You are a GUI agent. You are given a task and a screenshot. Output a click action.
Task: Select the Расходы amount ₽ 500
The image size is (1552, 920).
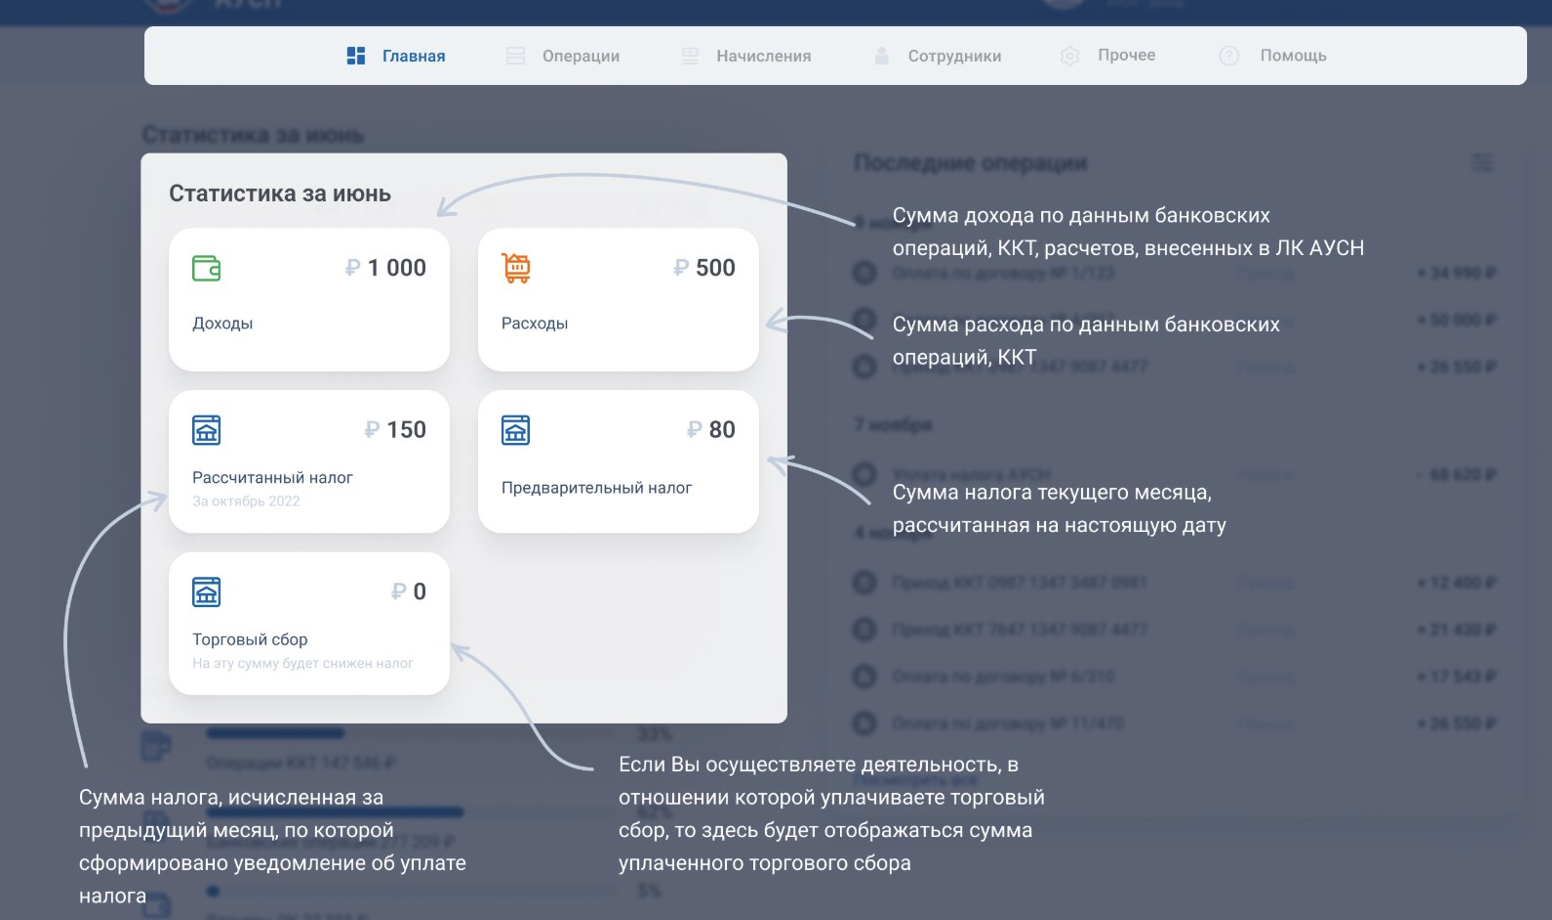[x=705, y=268]
